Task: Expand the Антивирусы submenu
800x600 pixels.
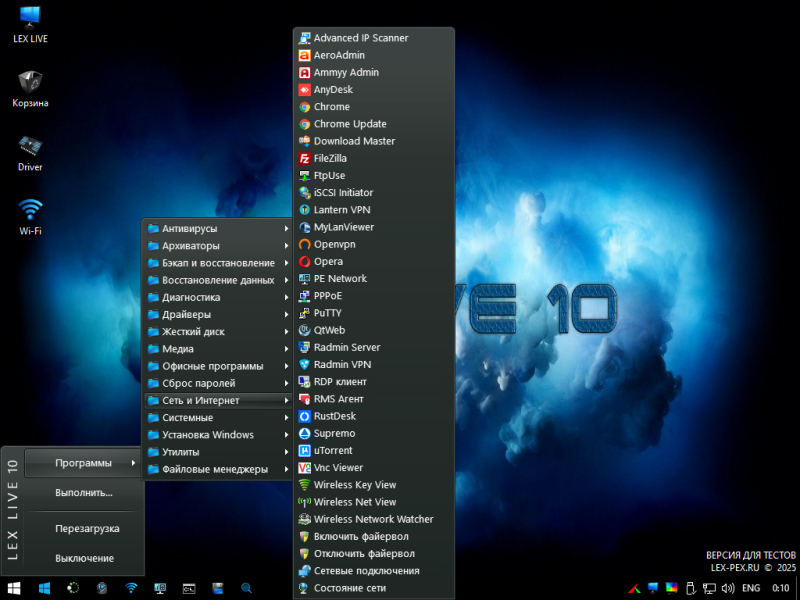Action: click(x=190, y=229)
